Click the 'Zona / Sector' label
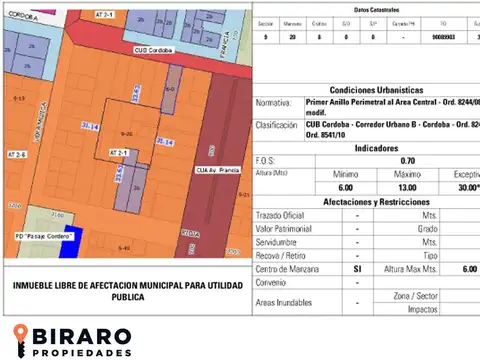The image size is (480, 360). pyautogui.click(x=415, y=296)
